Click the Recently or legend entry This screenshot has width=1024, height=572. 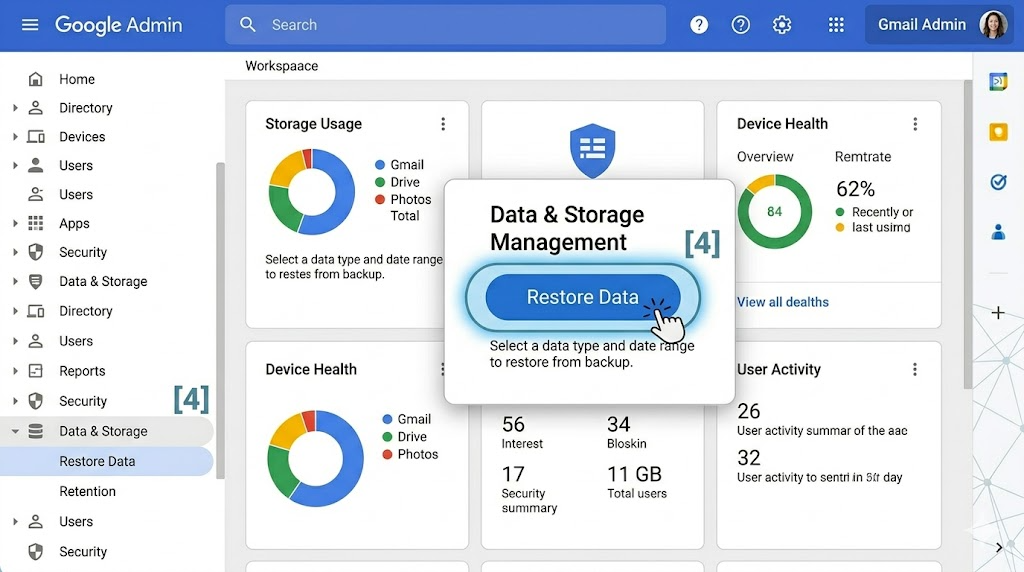pyautogui.click(x=874, y=212)
